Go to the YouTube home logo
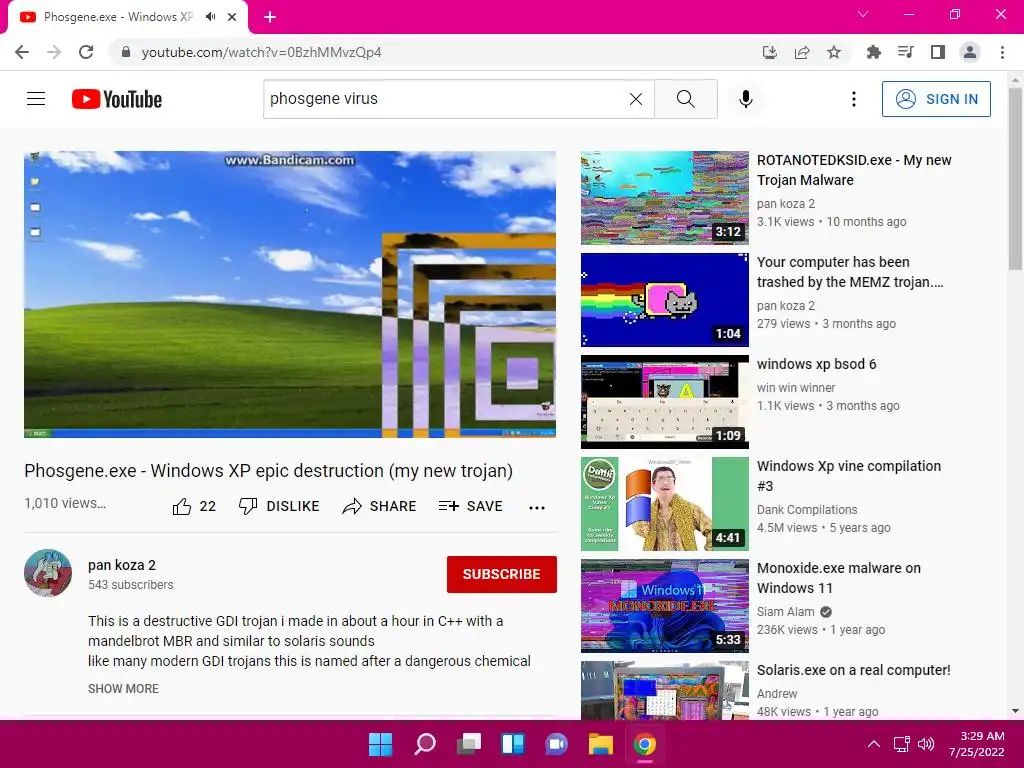 [117, 99]
